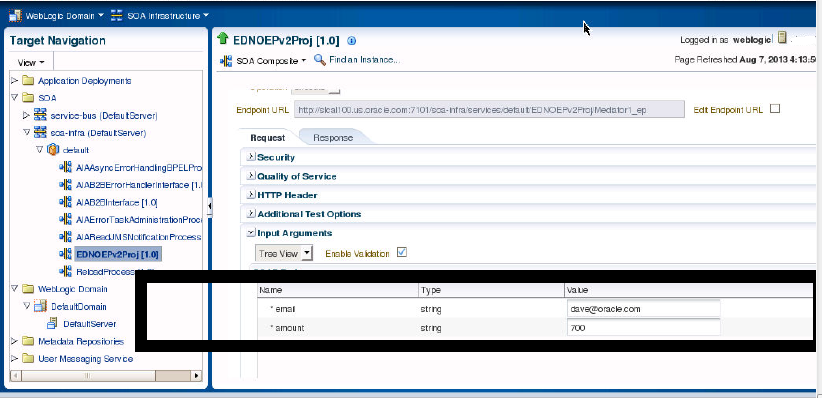Viewport: 822px width, 398px height.
Task: Open the View menu in Target Navigation
Action: 31,62
